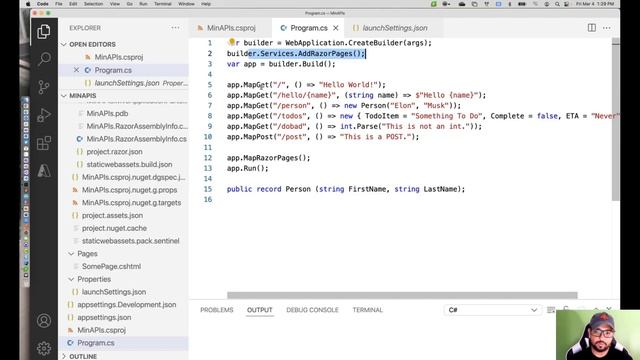
Task: Open the Search view in activity bar
Action: point(44,59)
